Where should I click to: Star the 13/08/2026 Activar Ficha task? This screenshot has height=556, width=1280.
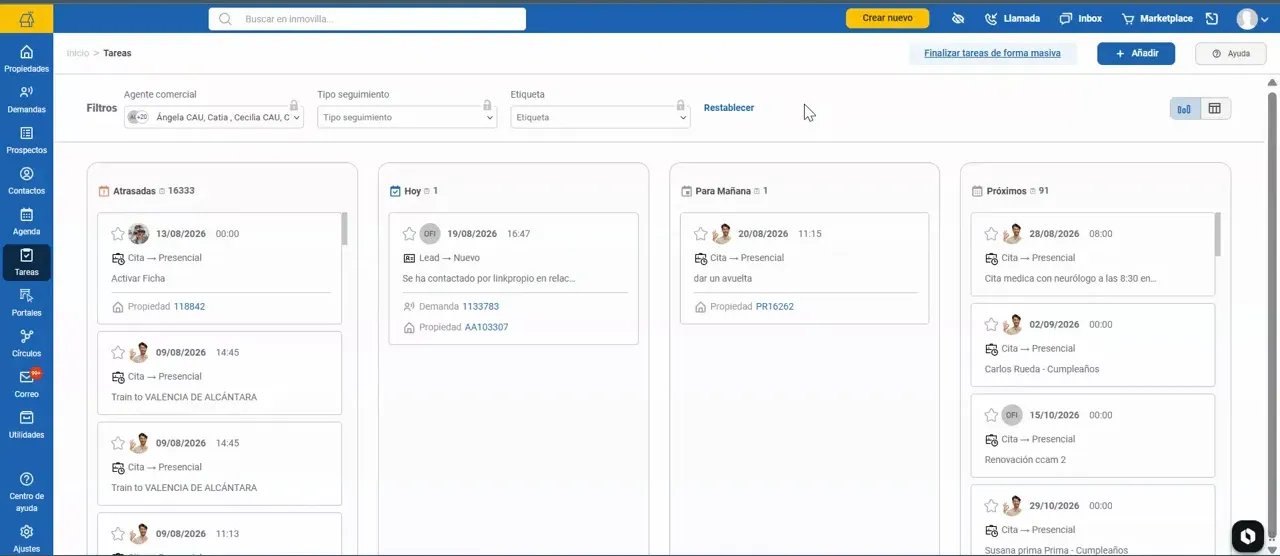[x=117, y=234]
